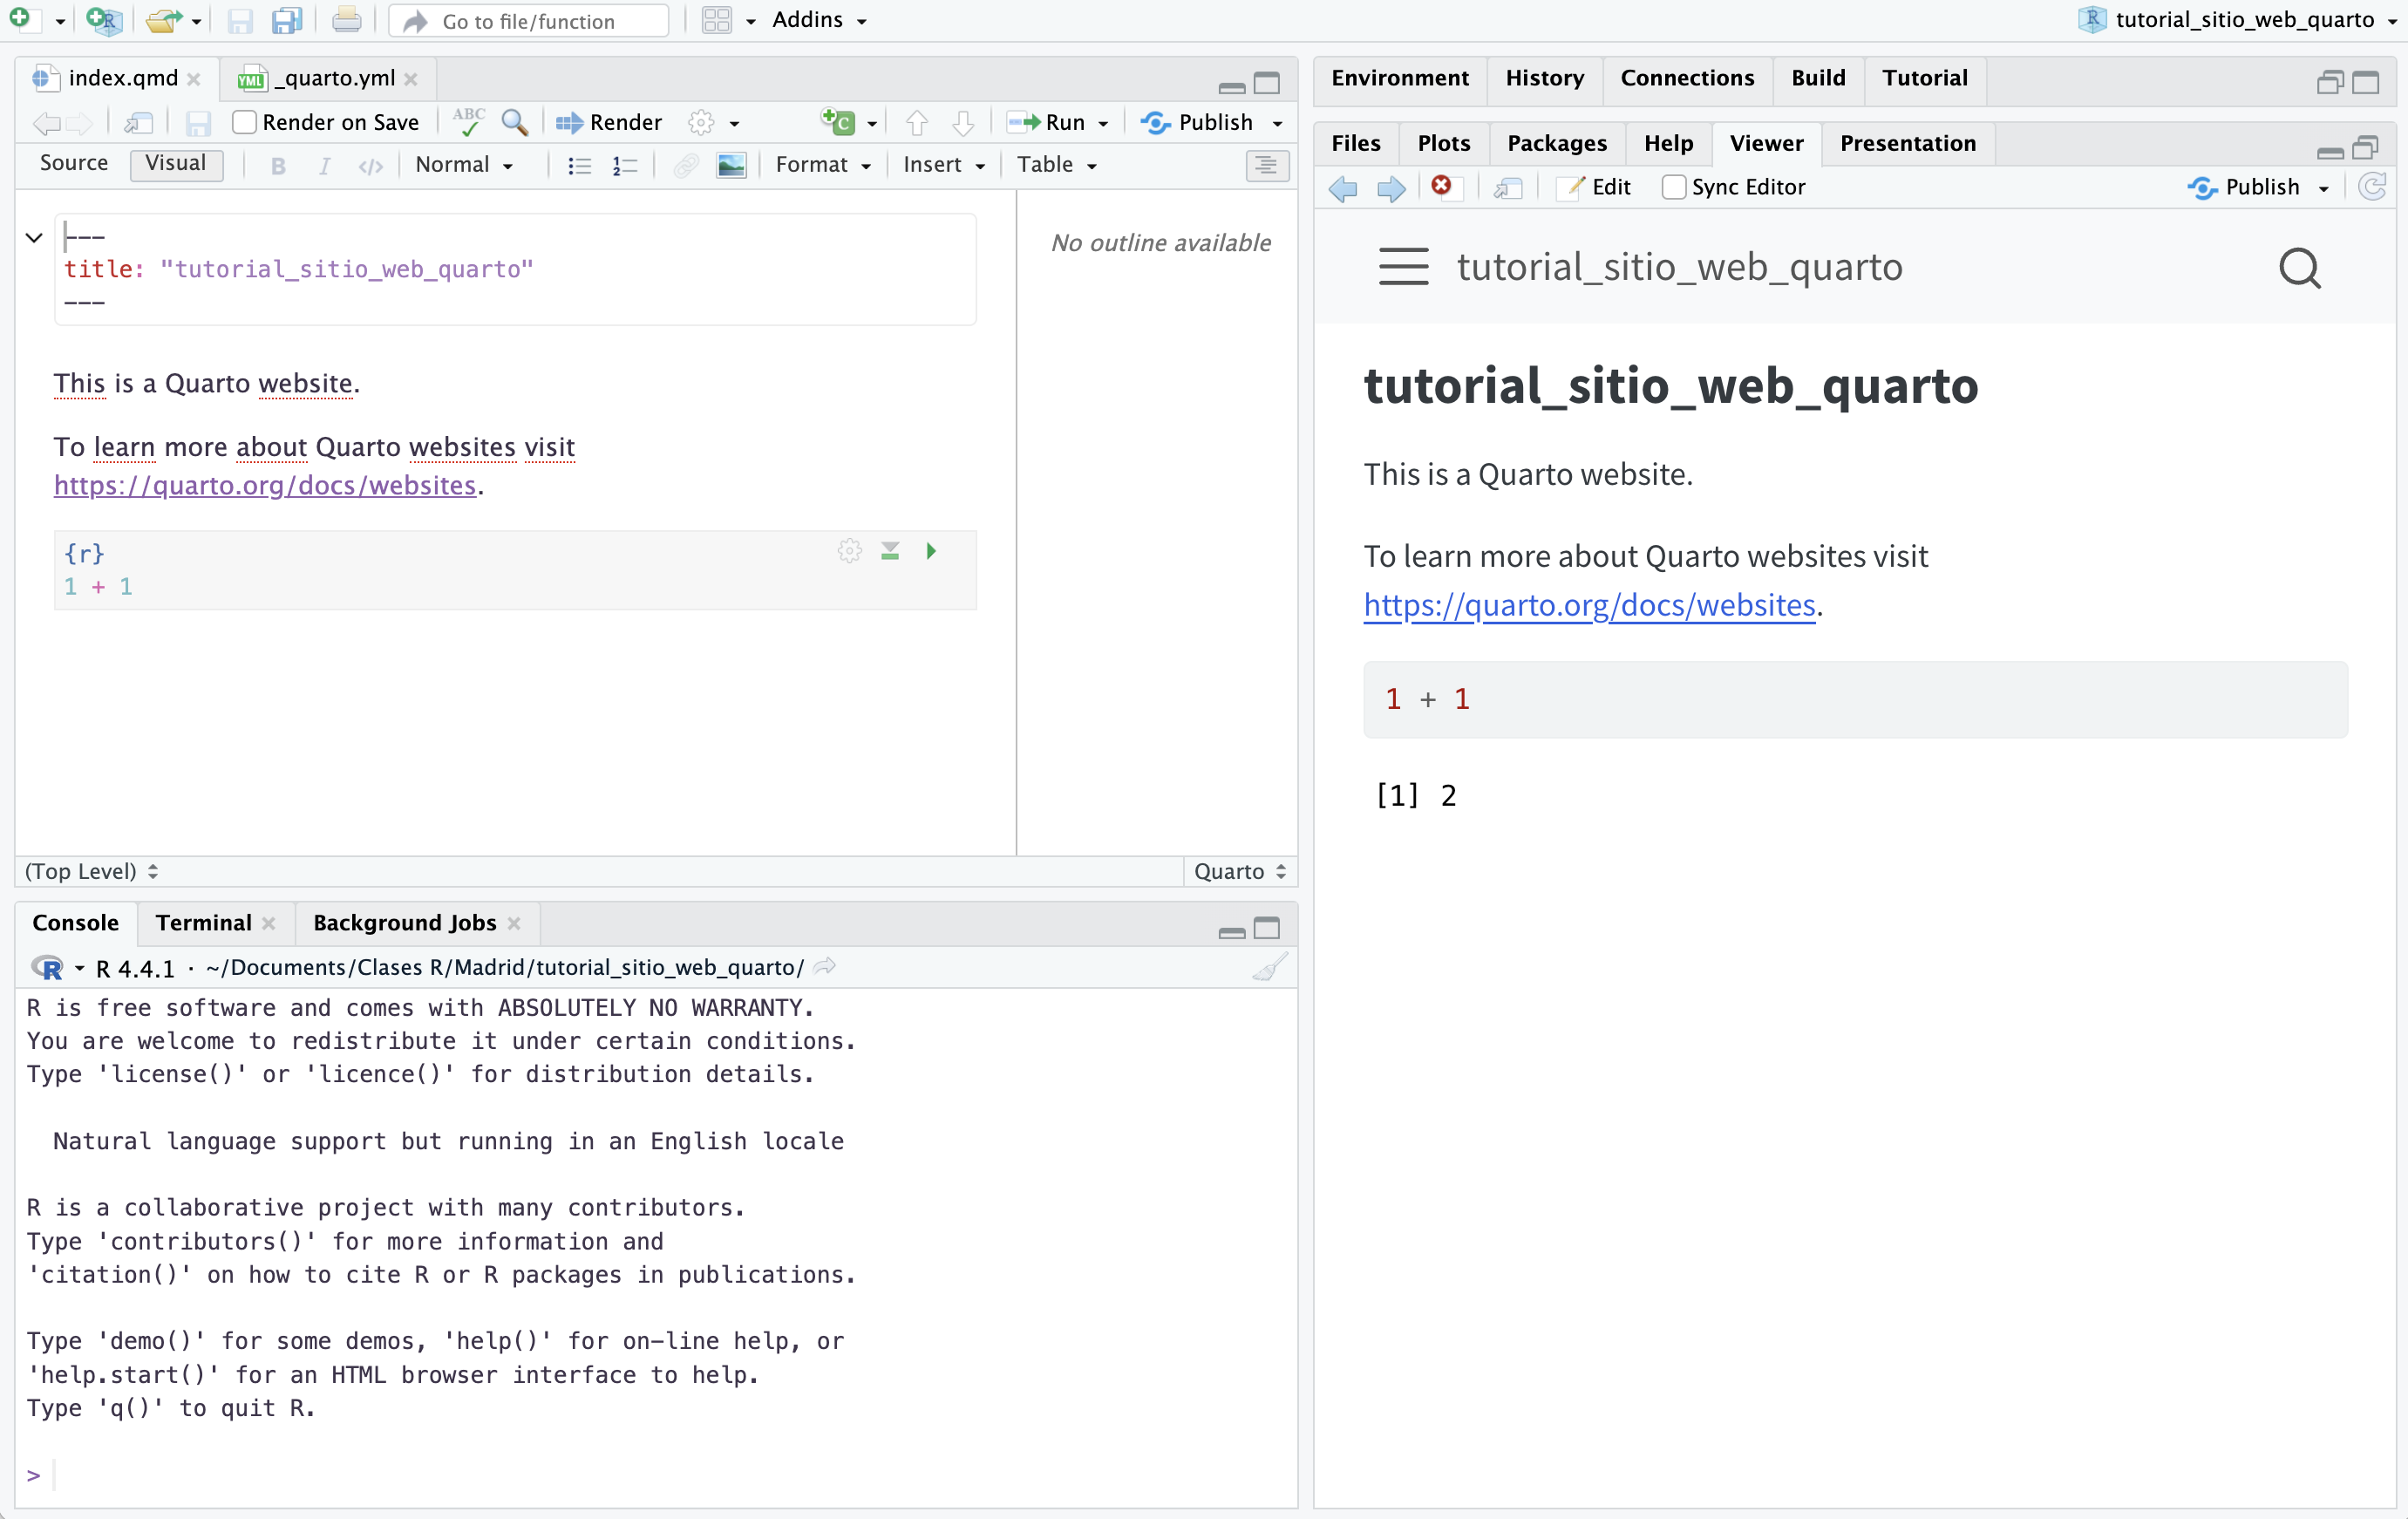Open the Quarto file type selector
The image size is (2408, 1519).
tap(1239, 871)
